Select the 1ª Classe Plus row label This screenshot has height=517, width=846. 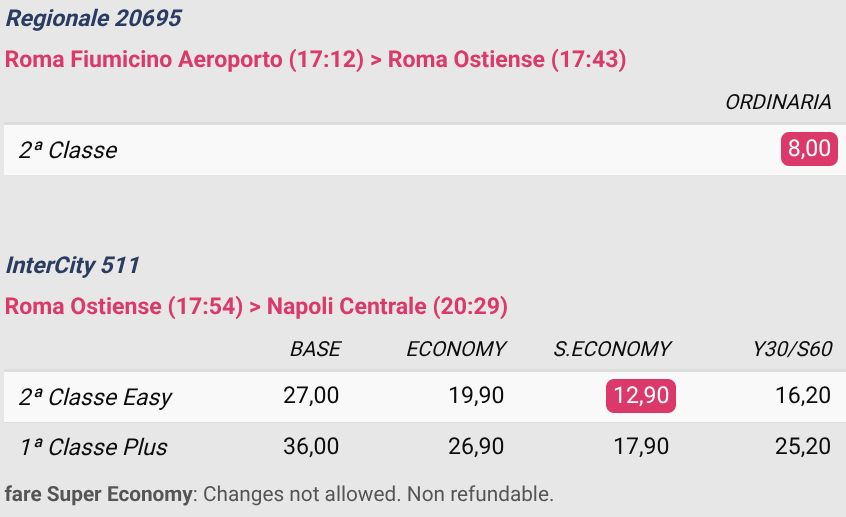[x=93, y=447]
